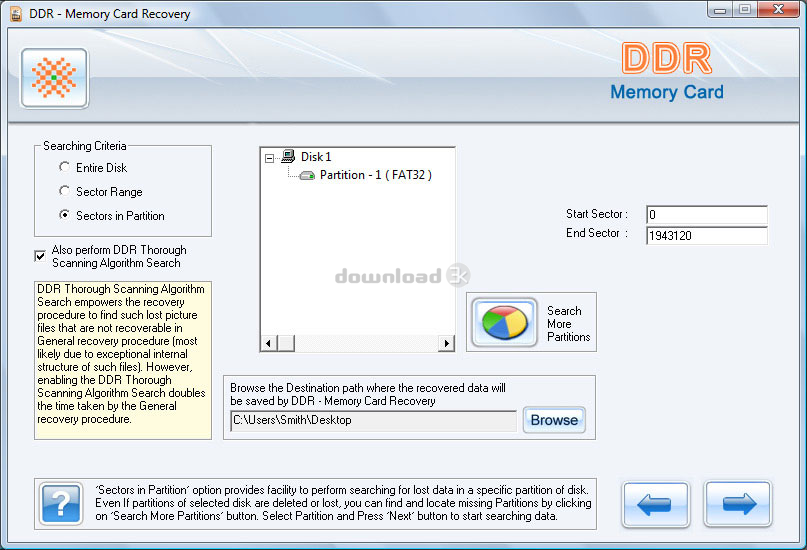Select the Sector Range radio option
The image size is (807, 550).
tap(64, 191)
